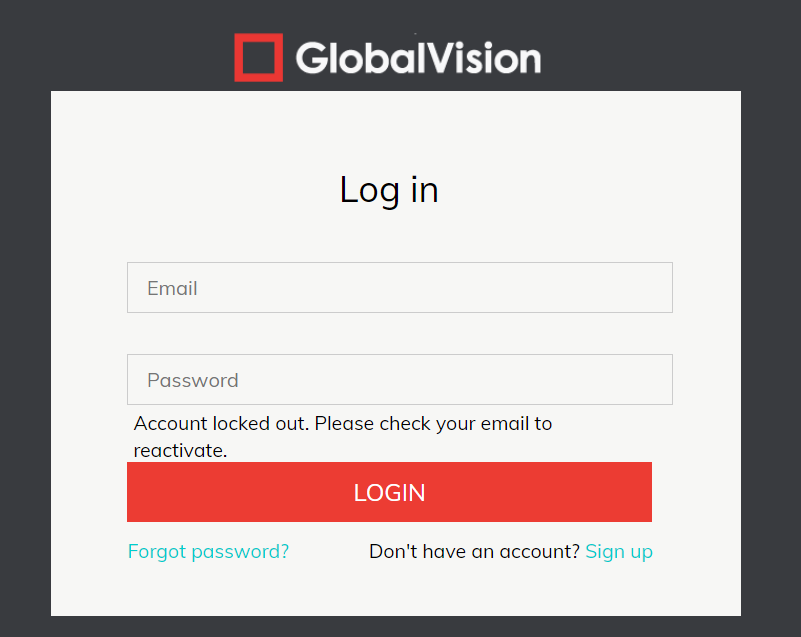The image size is (801, 637).
Task: Click the GlobalVision wordmark text
Action: pos(418,58)
